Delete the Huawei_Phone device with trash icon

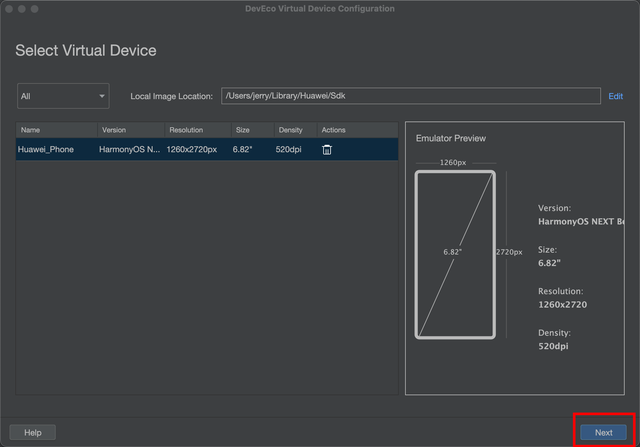click(327, 150)
